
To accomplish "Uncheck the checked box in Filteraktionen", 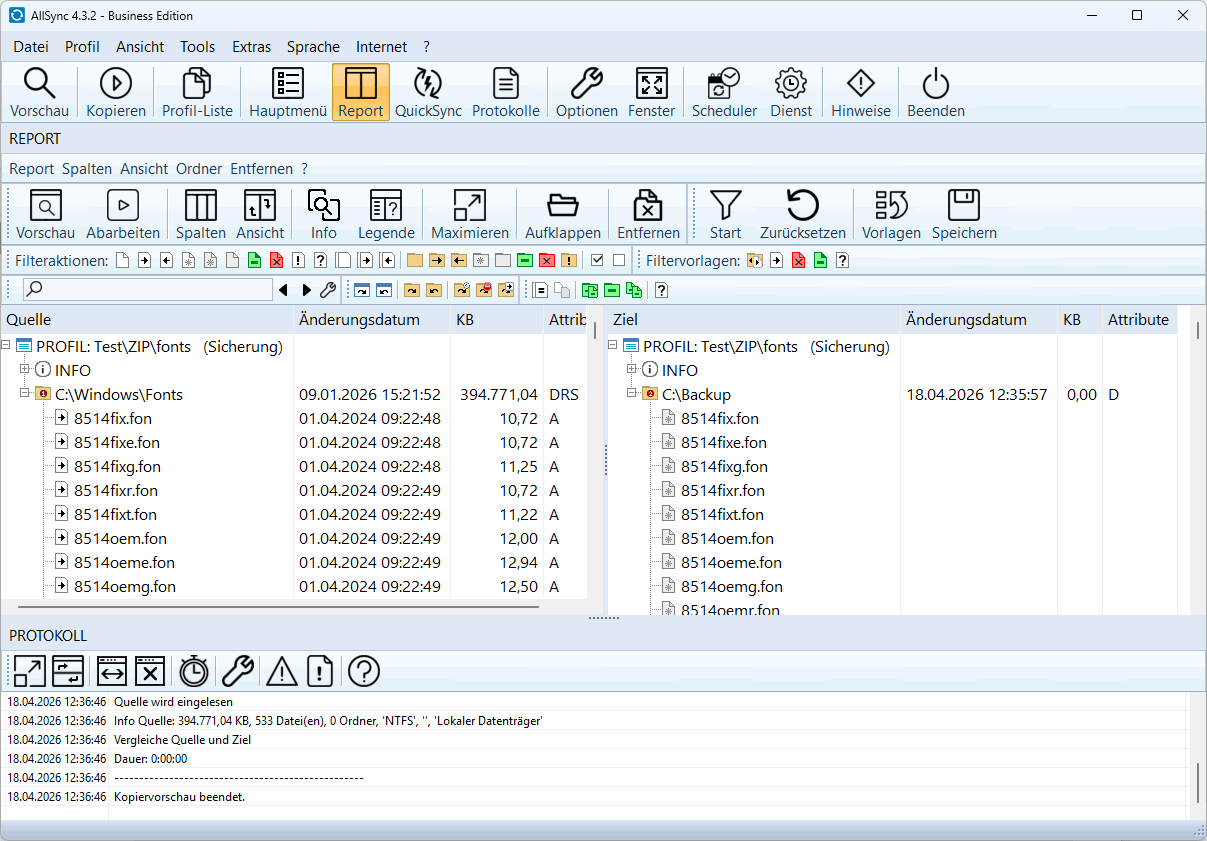I will tap(597, 261).
